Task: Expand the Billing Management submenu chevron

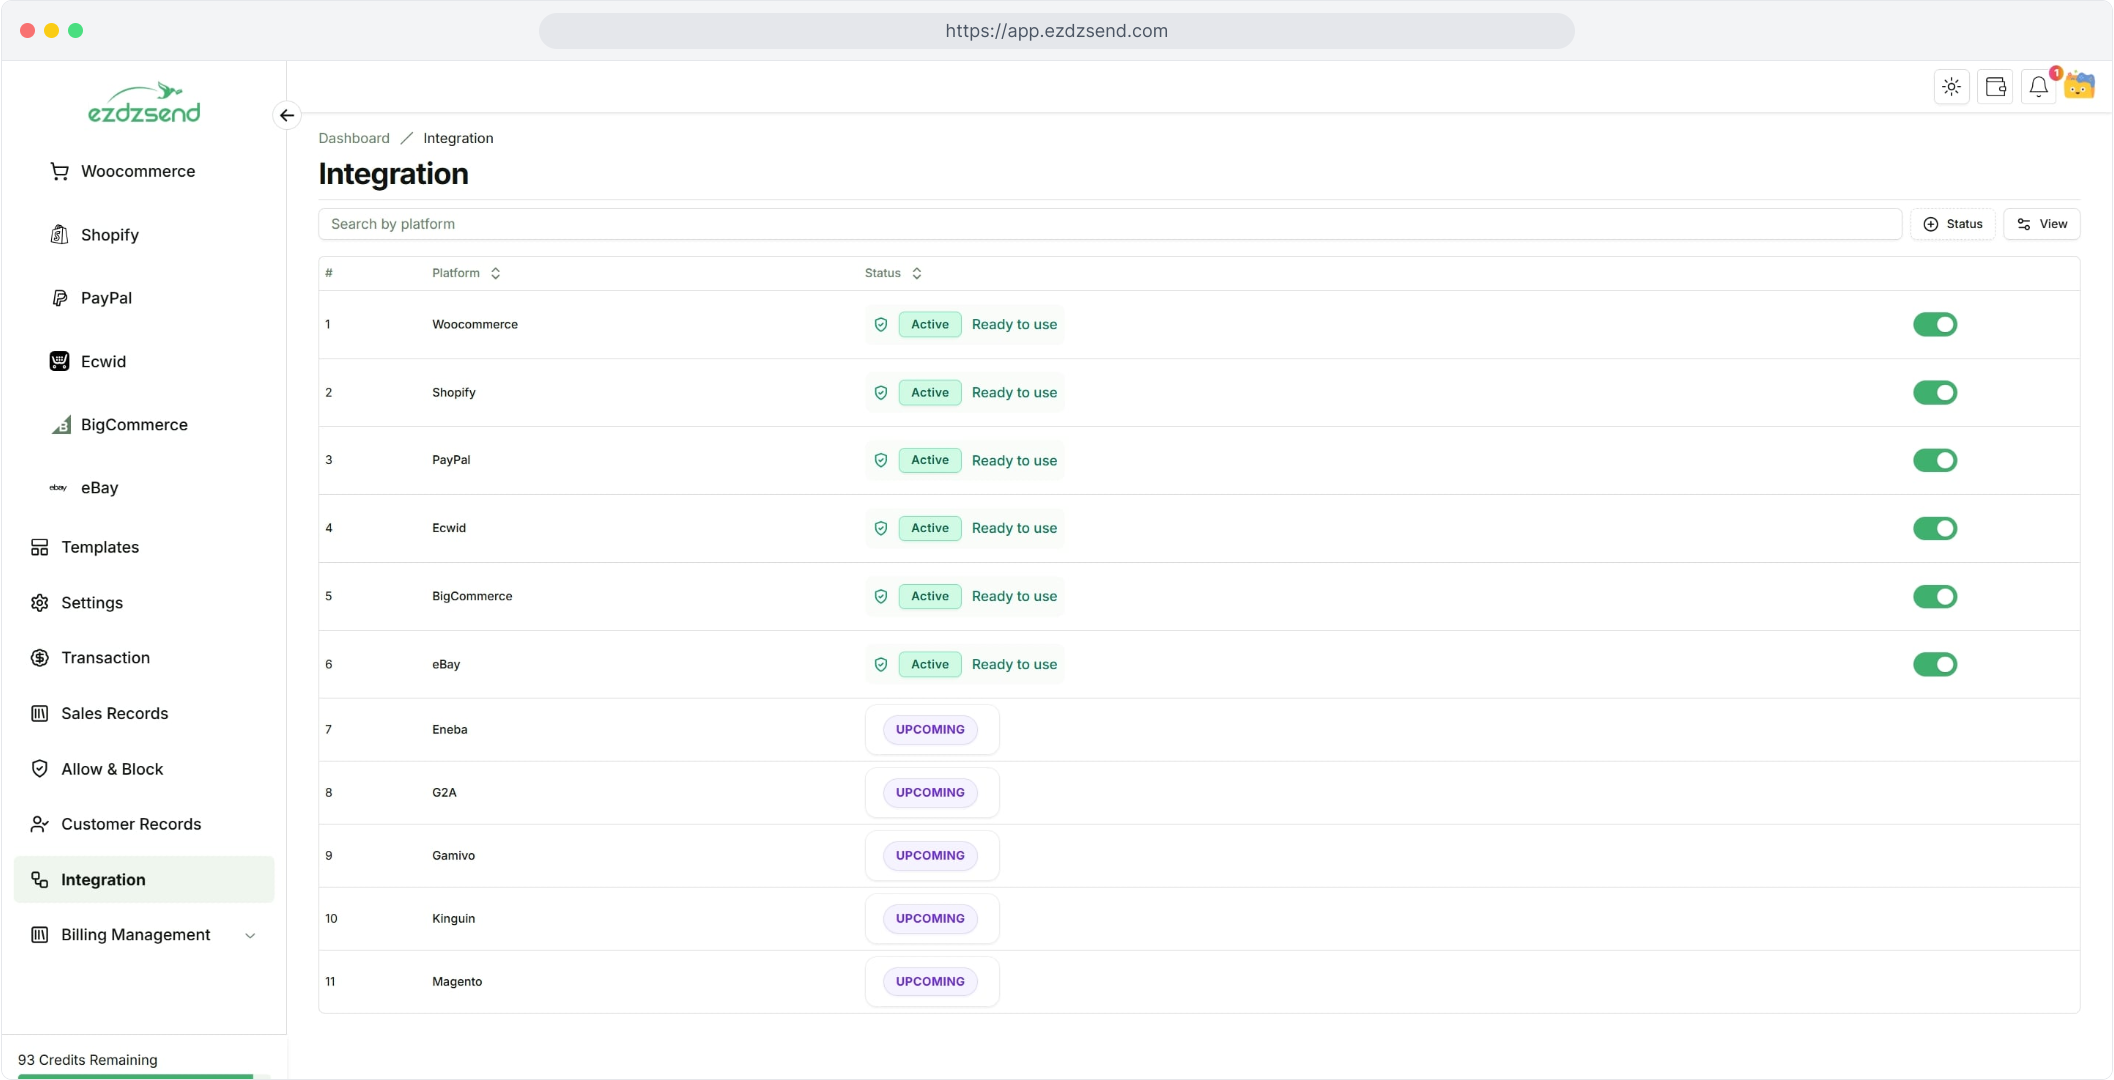Action: 250,935
